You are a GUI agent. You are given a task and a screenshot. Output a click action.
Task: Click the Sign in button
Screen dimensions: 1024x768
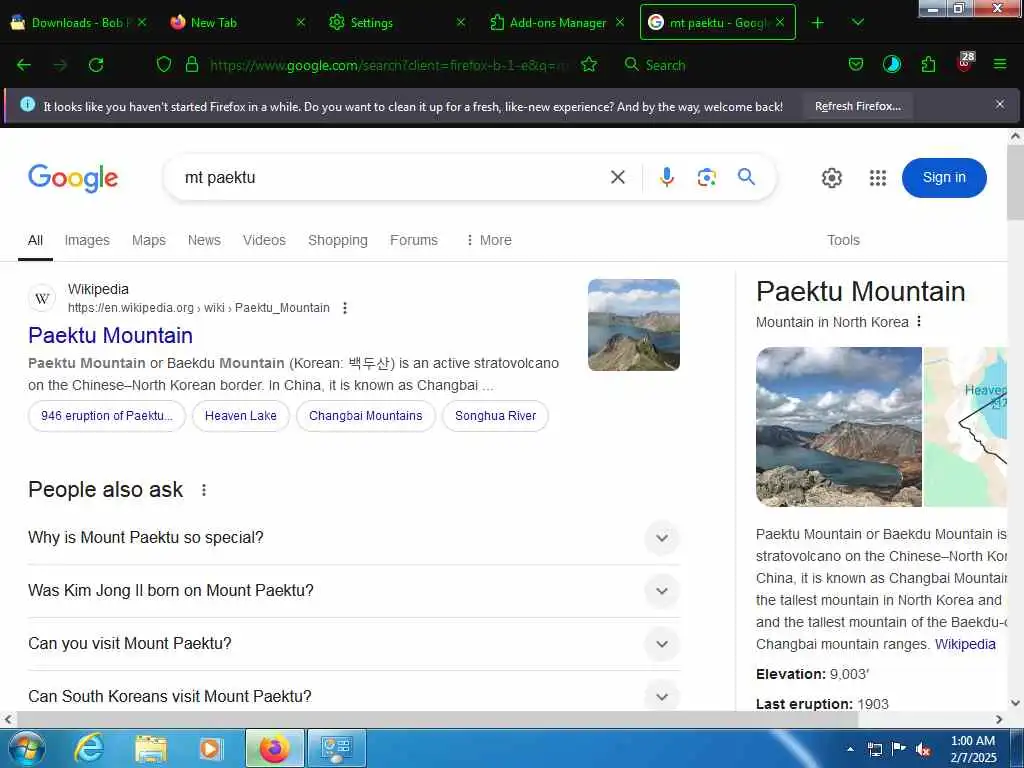(x=944, y=178)
